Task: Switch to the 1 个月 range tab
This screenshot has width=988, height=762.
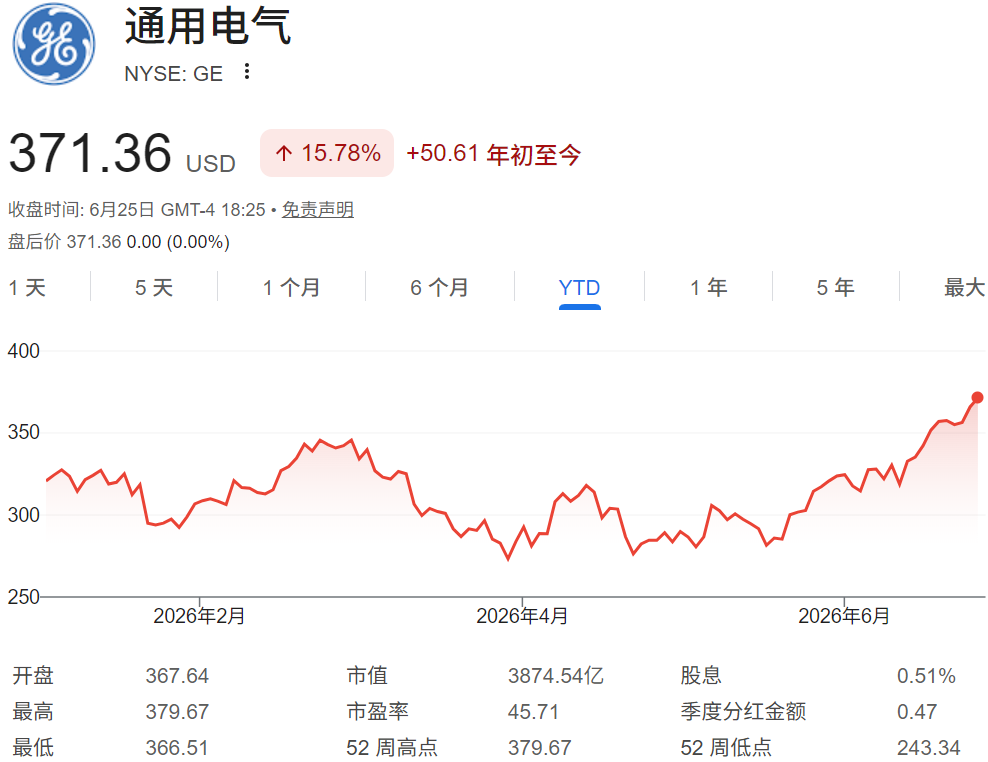Action: [x=291, y=288]
